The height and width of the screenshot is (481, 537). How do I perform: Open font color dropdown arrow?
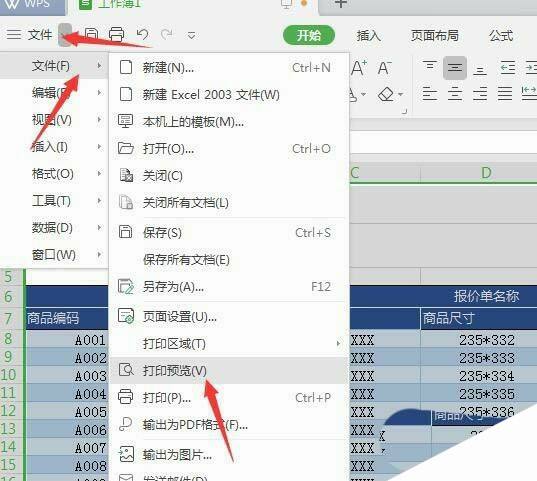[363, 94]
